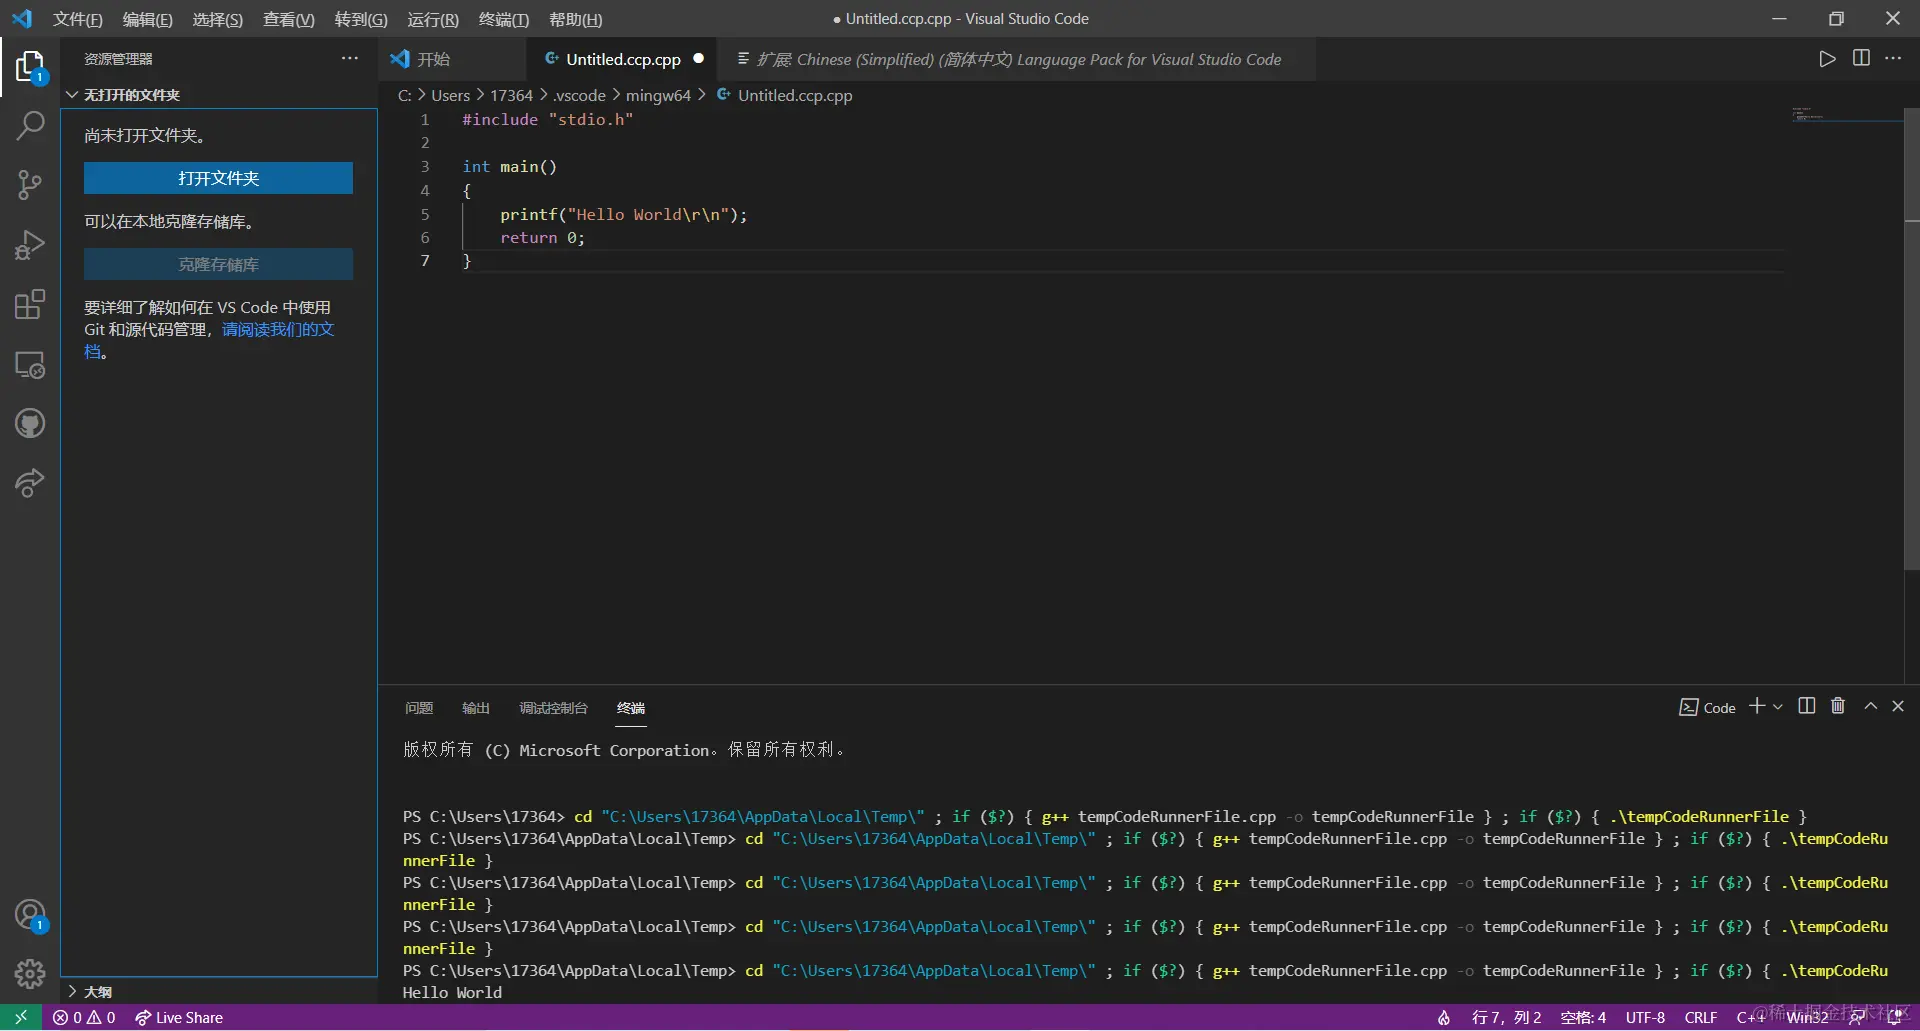Open the 请阅读我们的文档 link
The image size is (1920, 1031).
[x=277, y=330]
